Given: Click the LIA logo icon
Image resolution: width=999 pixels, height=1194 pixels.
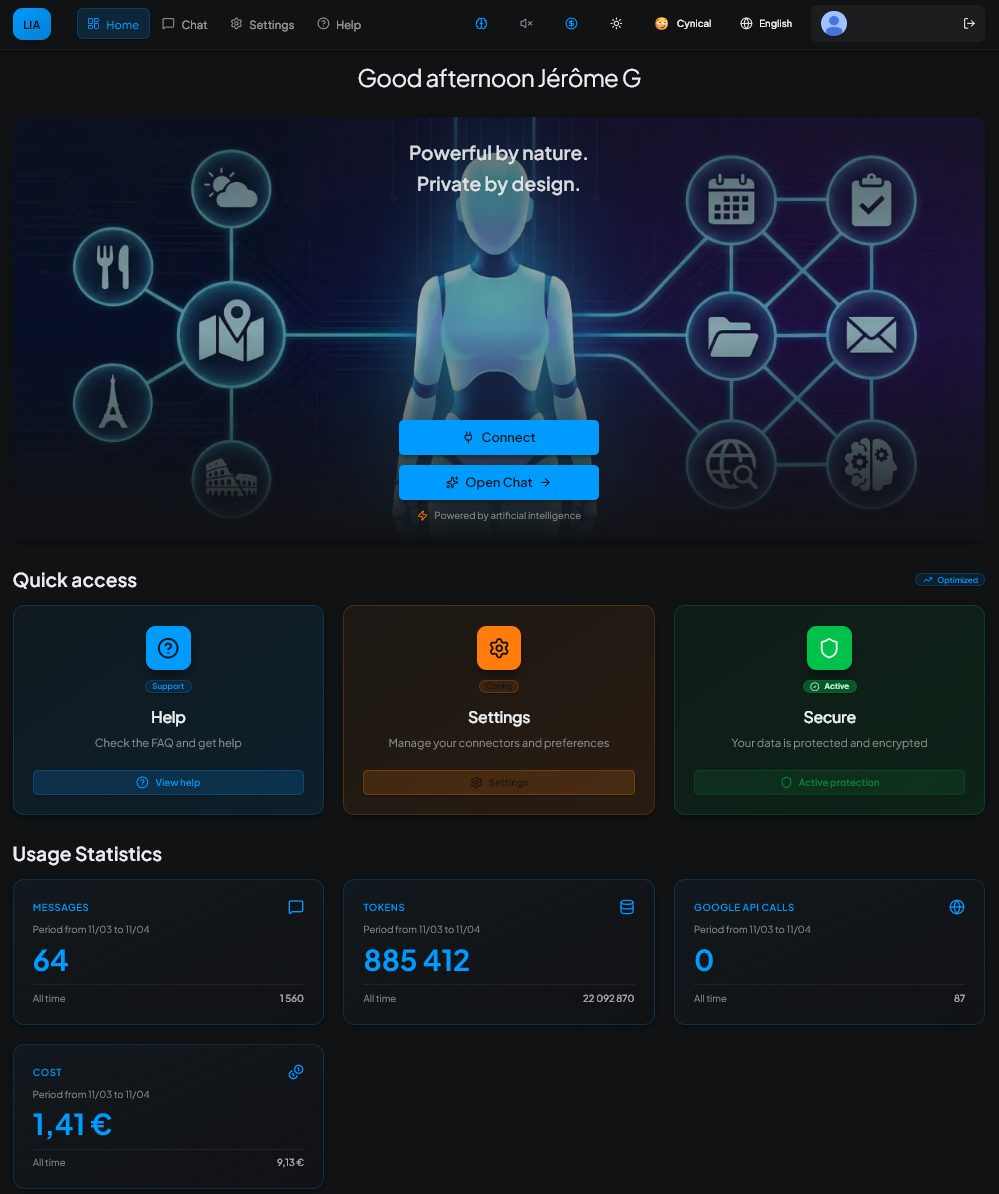Looking at the screenshot, I should (31, 23).
